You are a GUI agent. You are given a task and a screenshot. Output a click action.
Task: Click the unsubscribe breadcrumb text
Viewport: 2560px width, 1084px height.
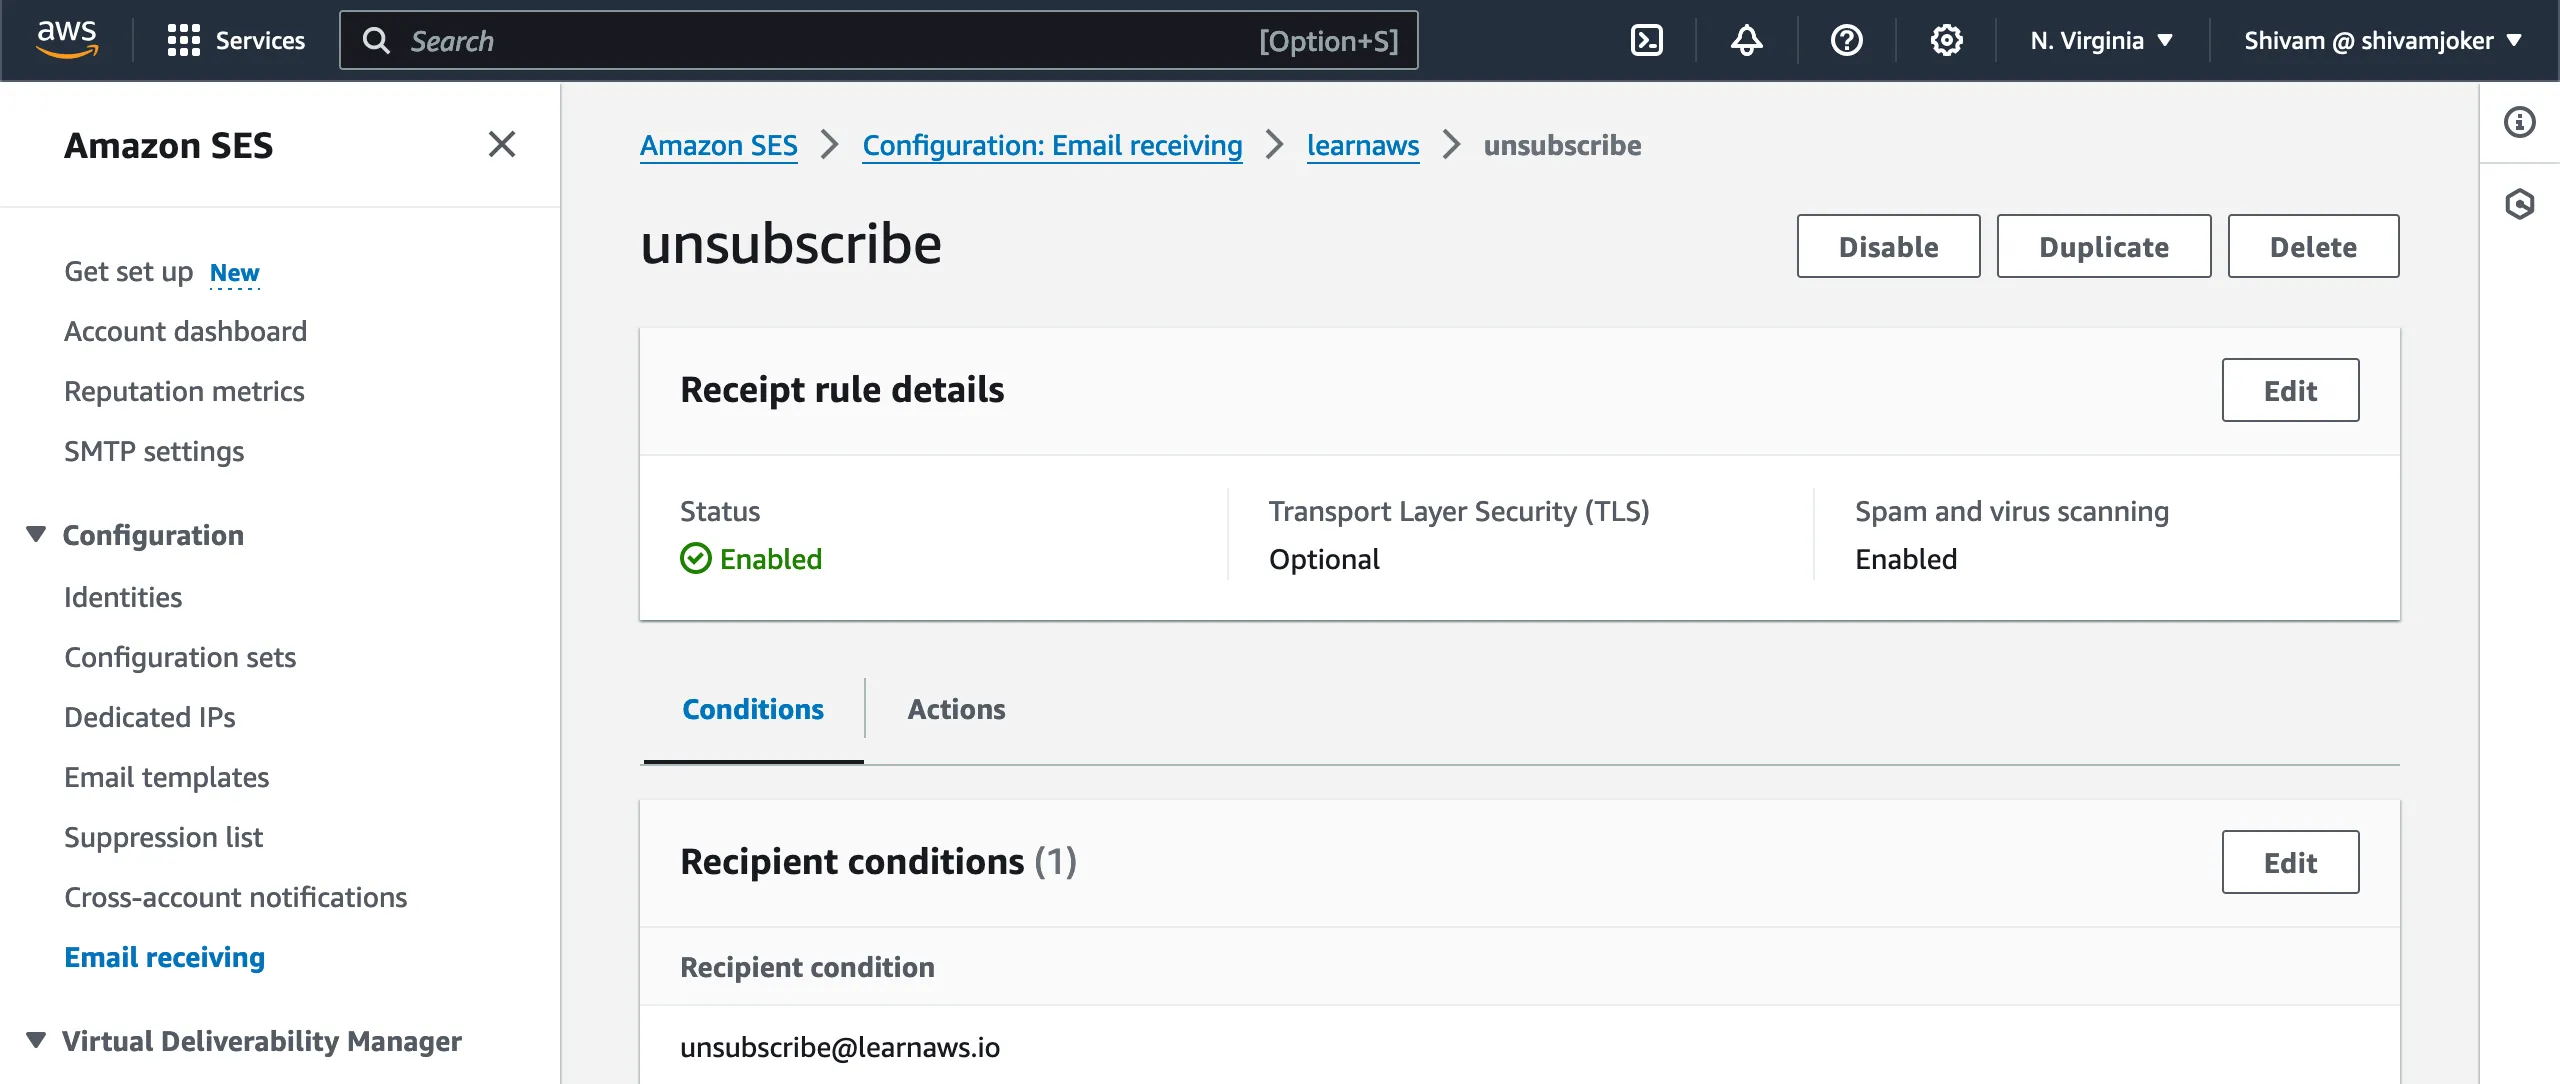point(1562,146)
